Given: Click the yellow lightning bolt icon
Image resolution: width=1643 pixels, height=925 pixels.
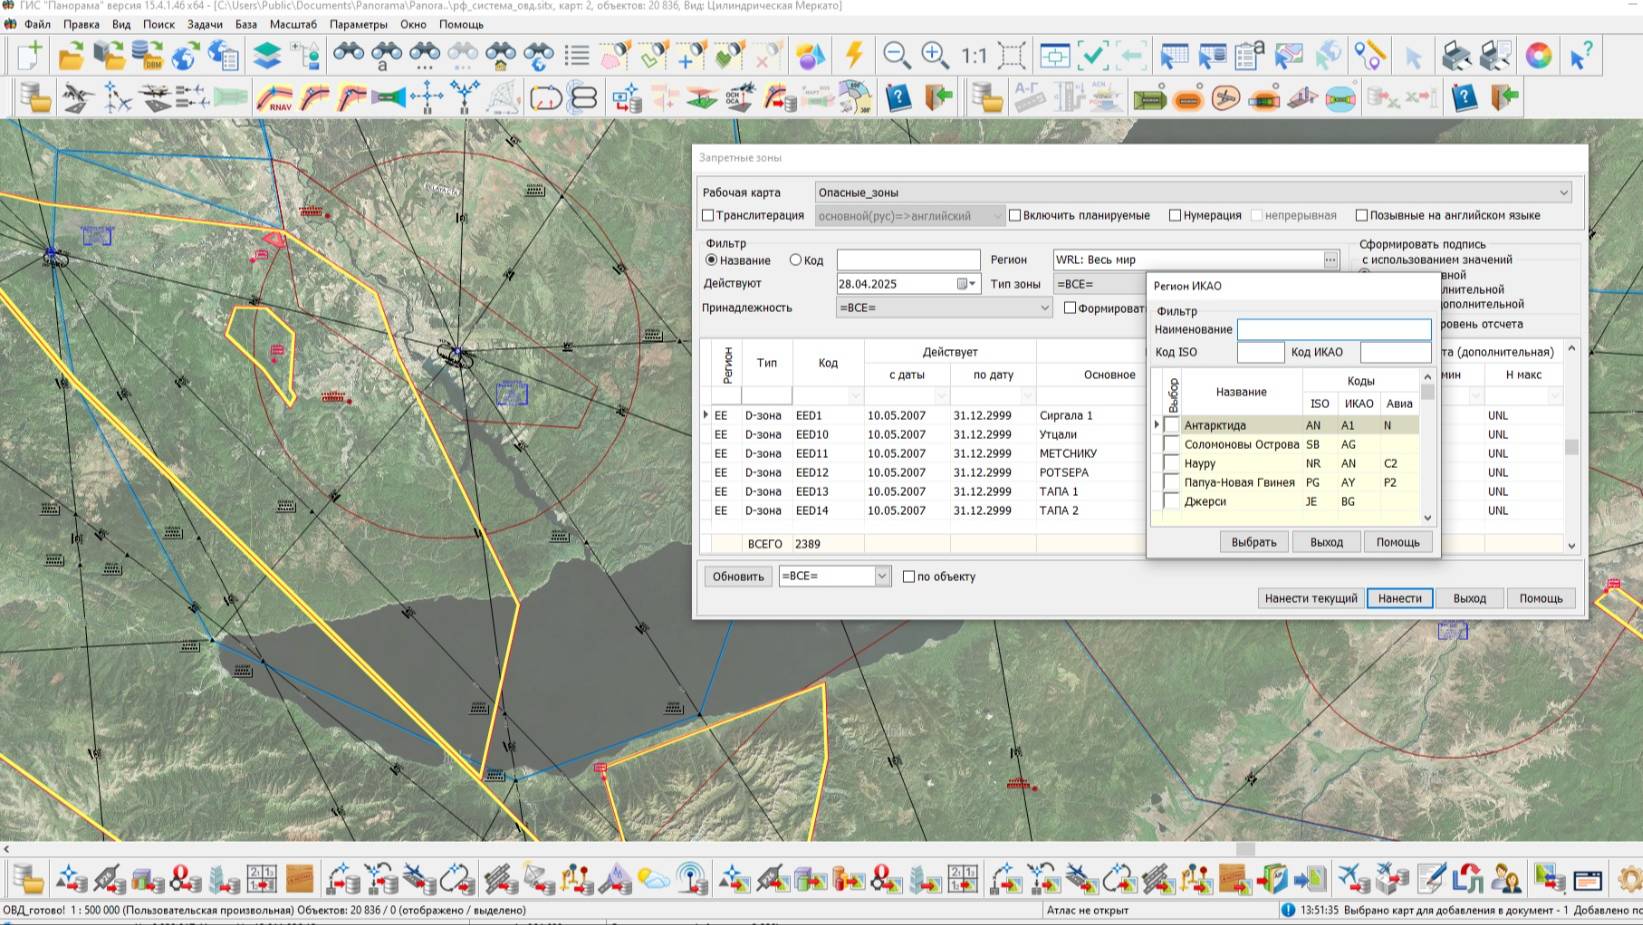Looking at the screenshot, I should point(854,55).
